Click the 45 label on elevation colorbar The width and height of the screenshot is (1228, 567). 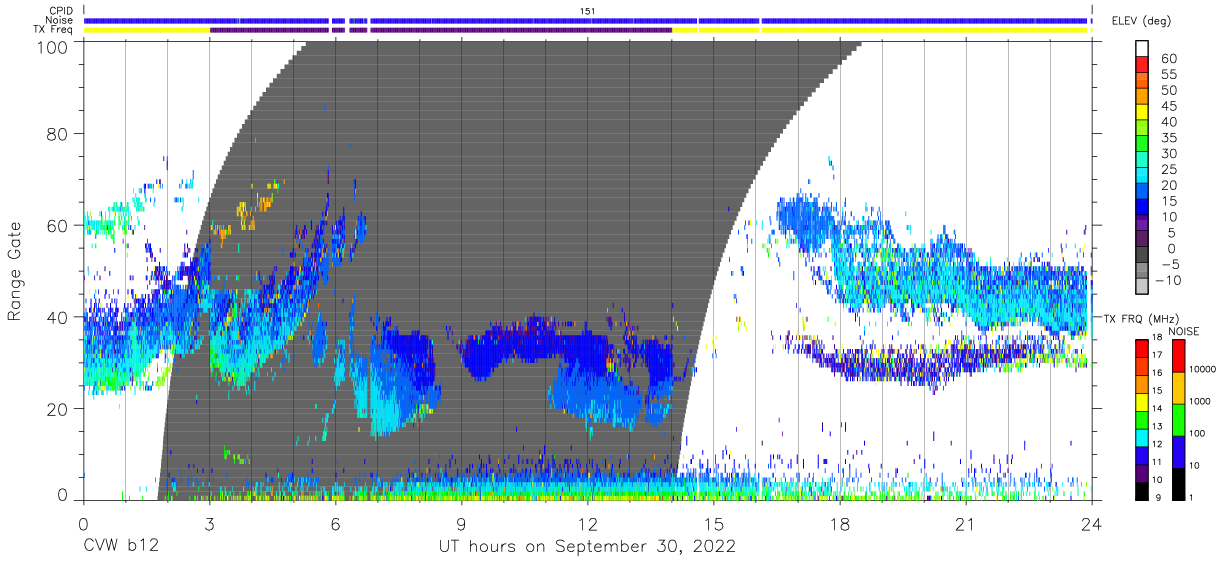(x=1168, y=106)
